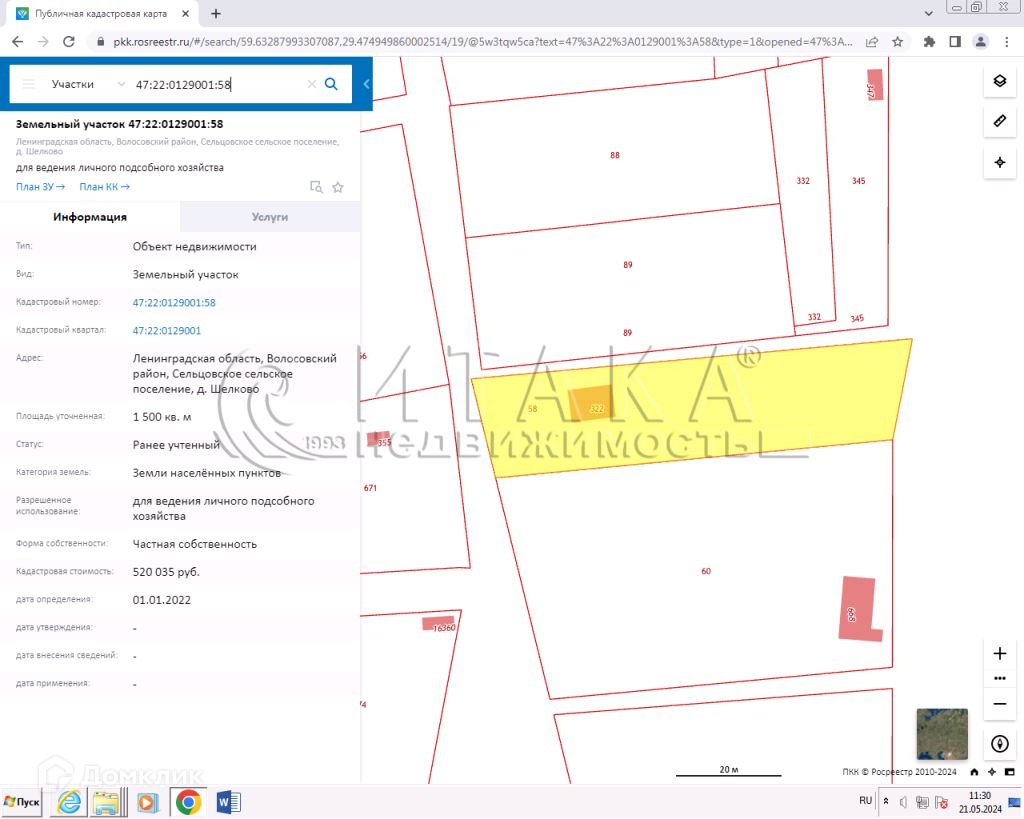Viewport: 1024px width, 819px height.
Task: Open the map layers panel
Action: pyautogui.click(x=999, y=81)
